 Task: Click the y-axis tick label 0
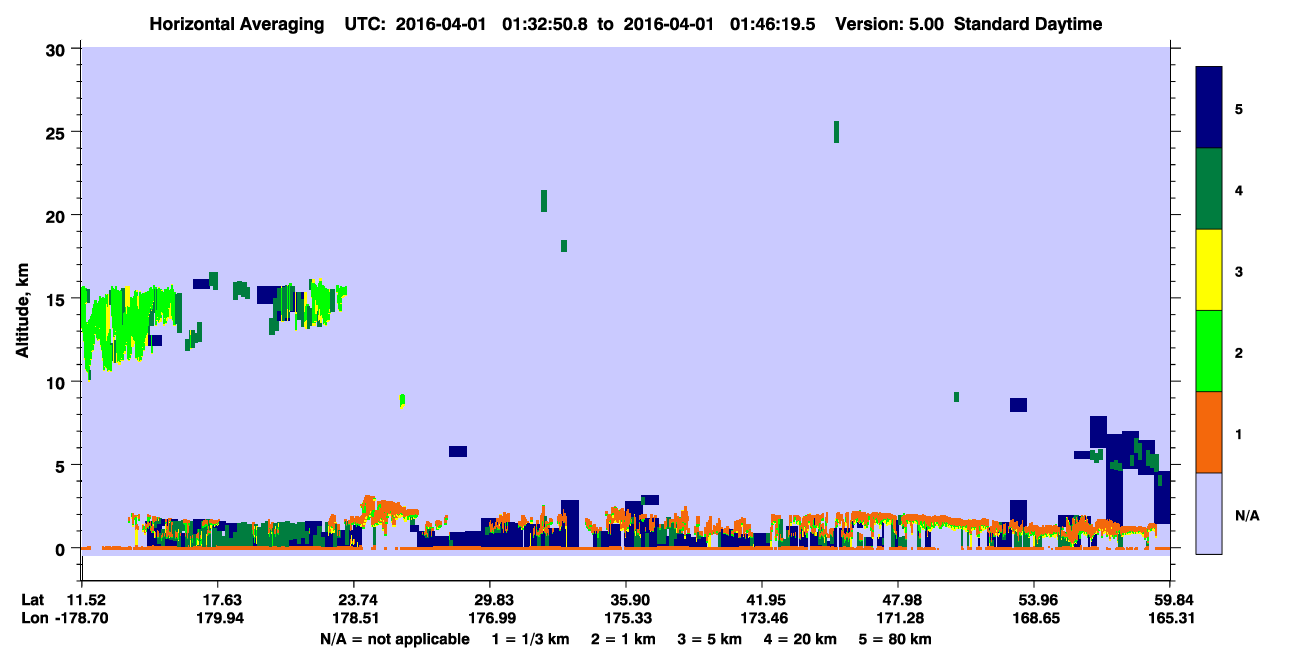(63, 548)
